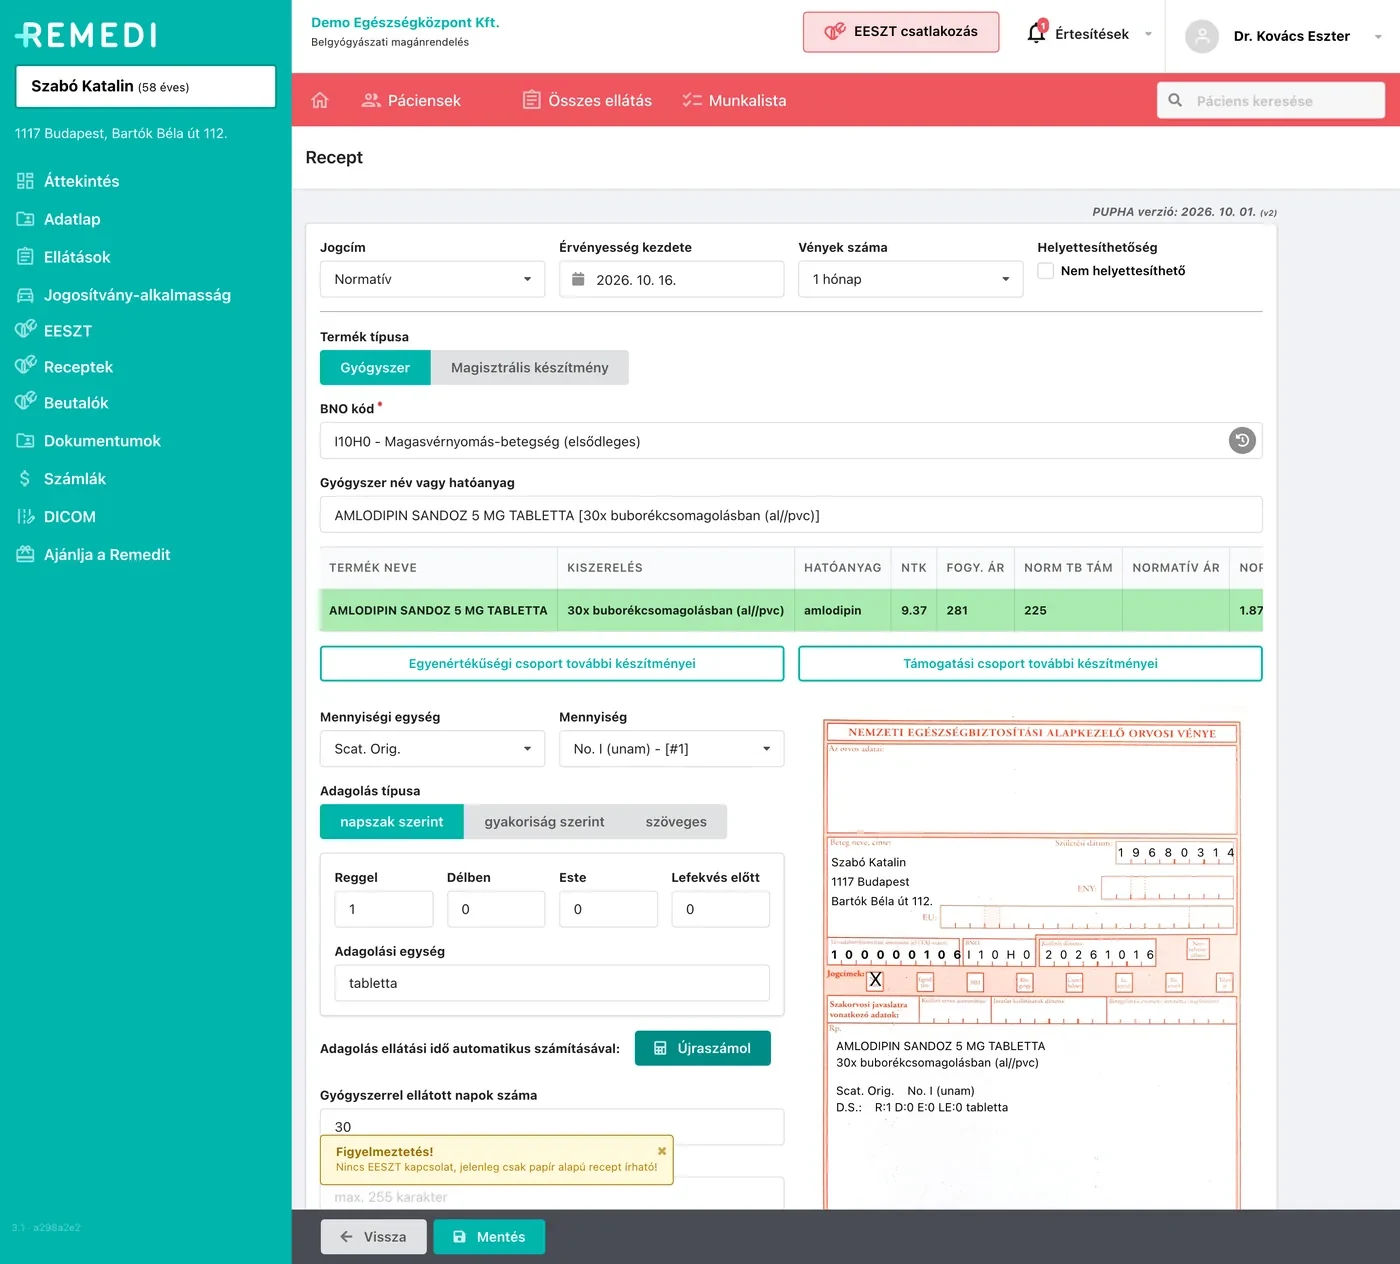This screenshot has width=1400, height=1264.
Task: Click the EESZT csatlakozás button
Action: pos(901,32)
